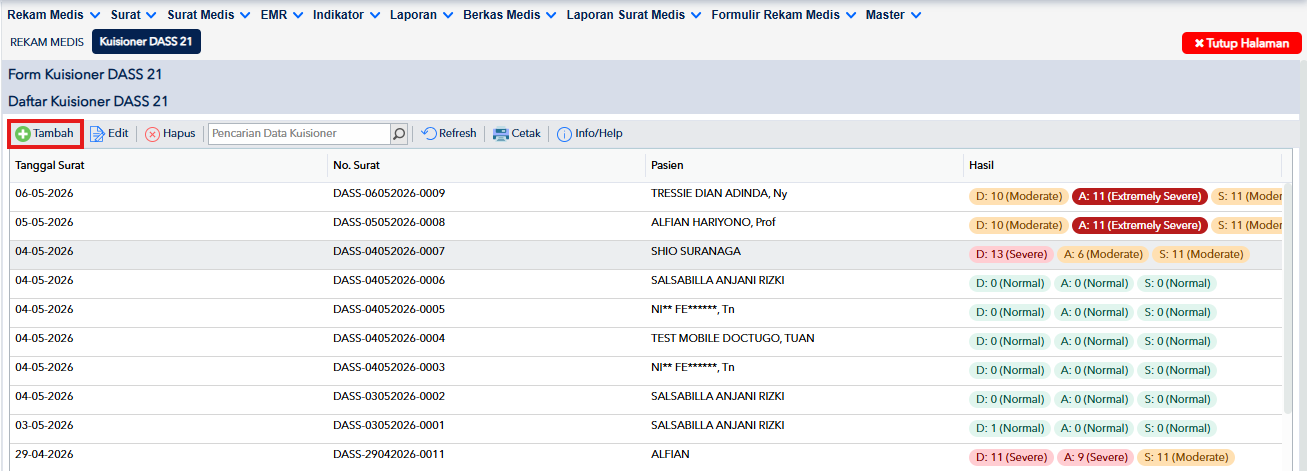Select row DASS-04052026-0007

[646, 254]
